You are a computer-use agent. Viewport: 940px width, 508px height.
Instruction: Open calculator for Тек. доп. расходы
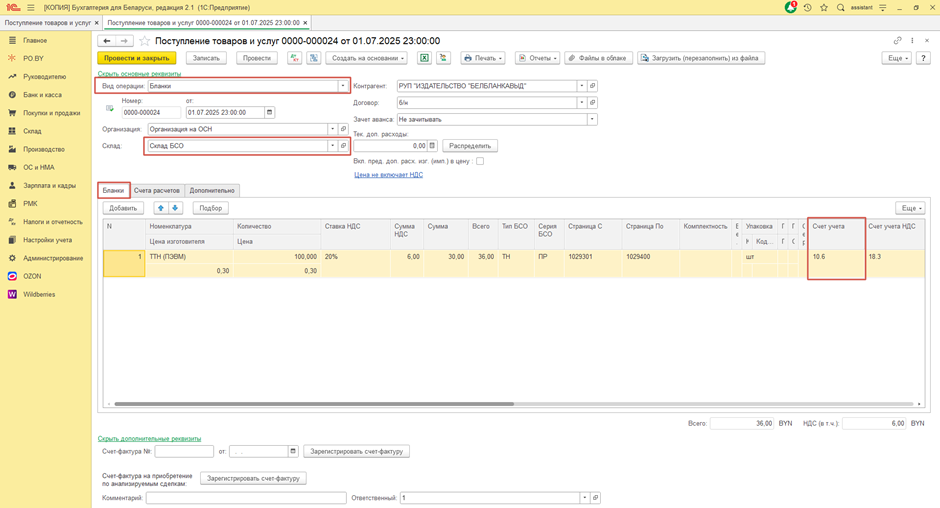click(432, 146)
